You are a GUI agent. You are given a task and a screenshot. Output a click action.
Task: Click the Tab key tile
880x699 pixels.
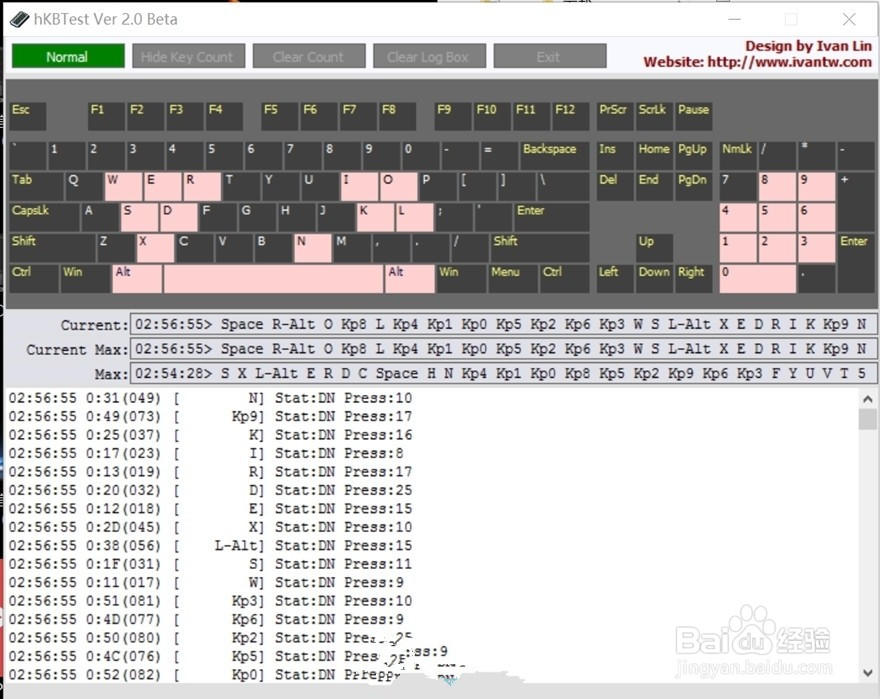[36, 186]
